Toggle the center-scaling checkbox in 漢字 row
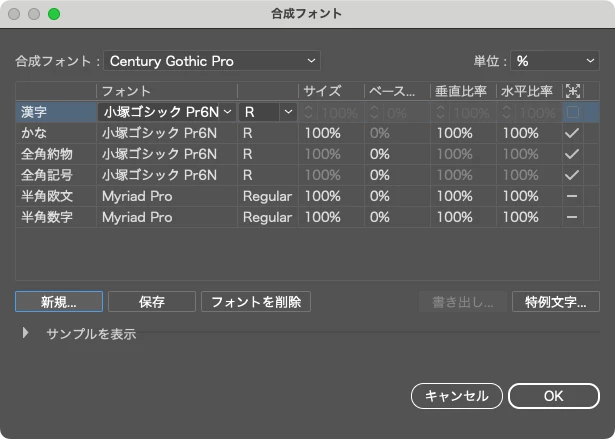The width and height of the screenshot is (615, 439). coord(573,112)
